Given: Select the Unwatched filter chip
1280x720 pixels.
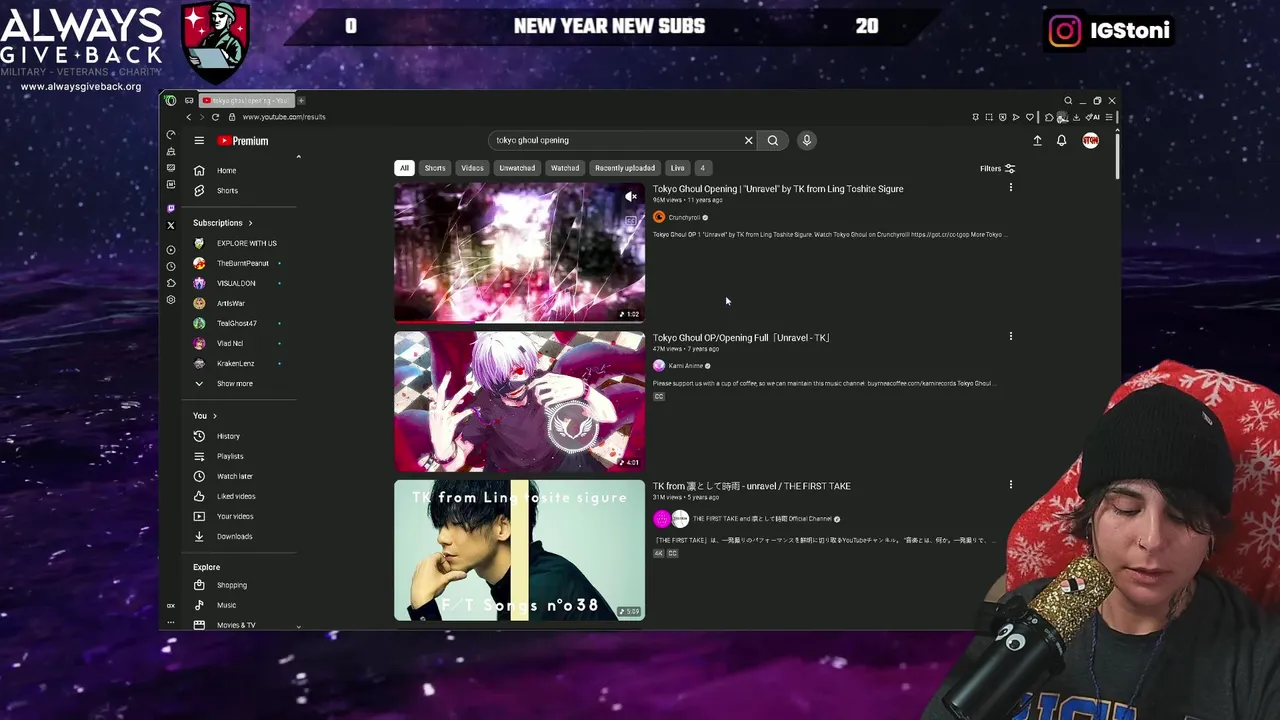Looking at the screenshot, I should coord(517,168).
